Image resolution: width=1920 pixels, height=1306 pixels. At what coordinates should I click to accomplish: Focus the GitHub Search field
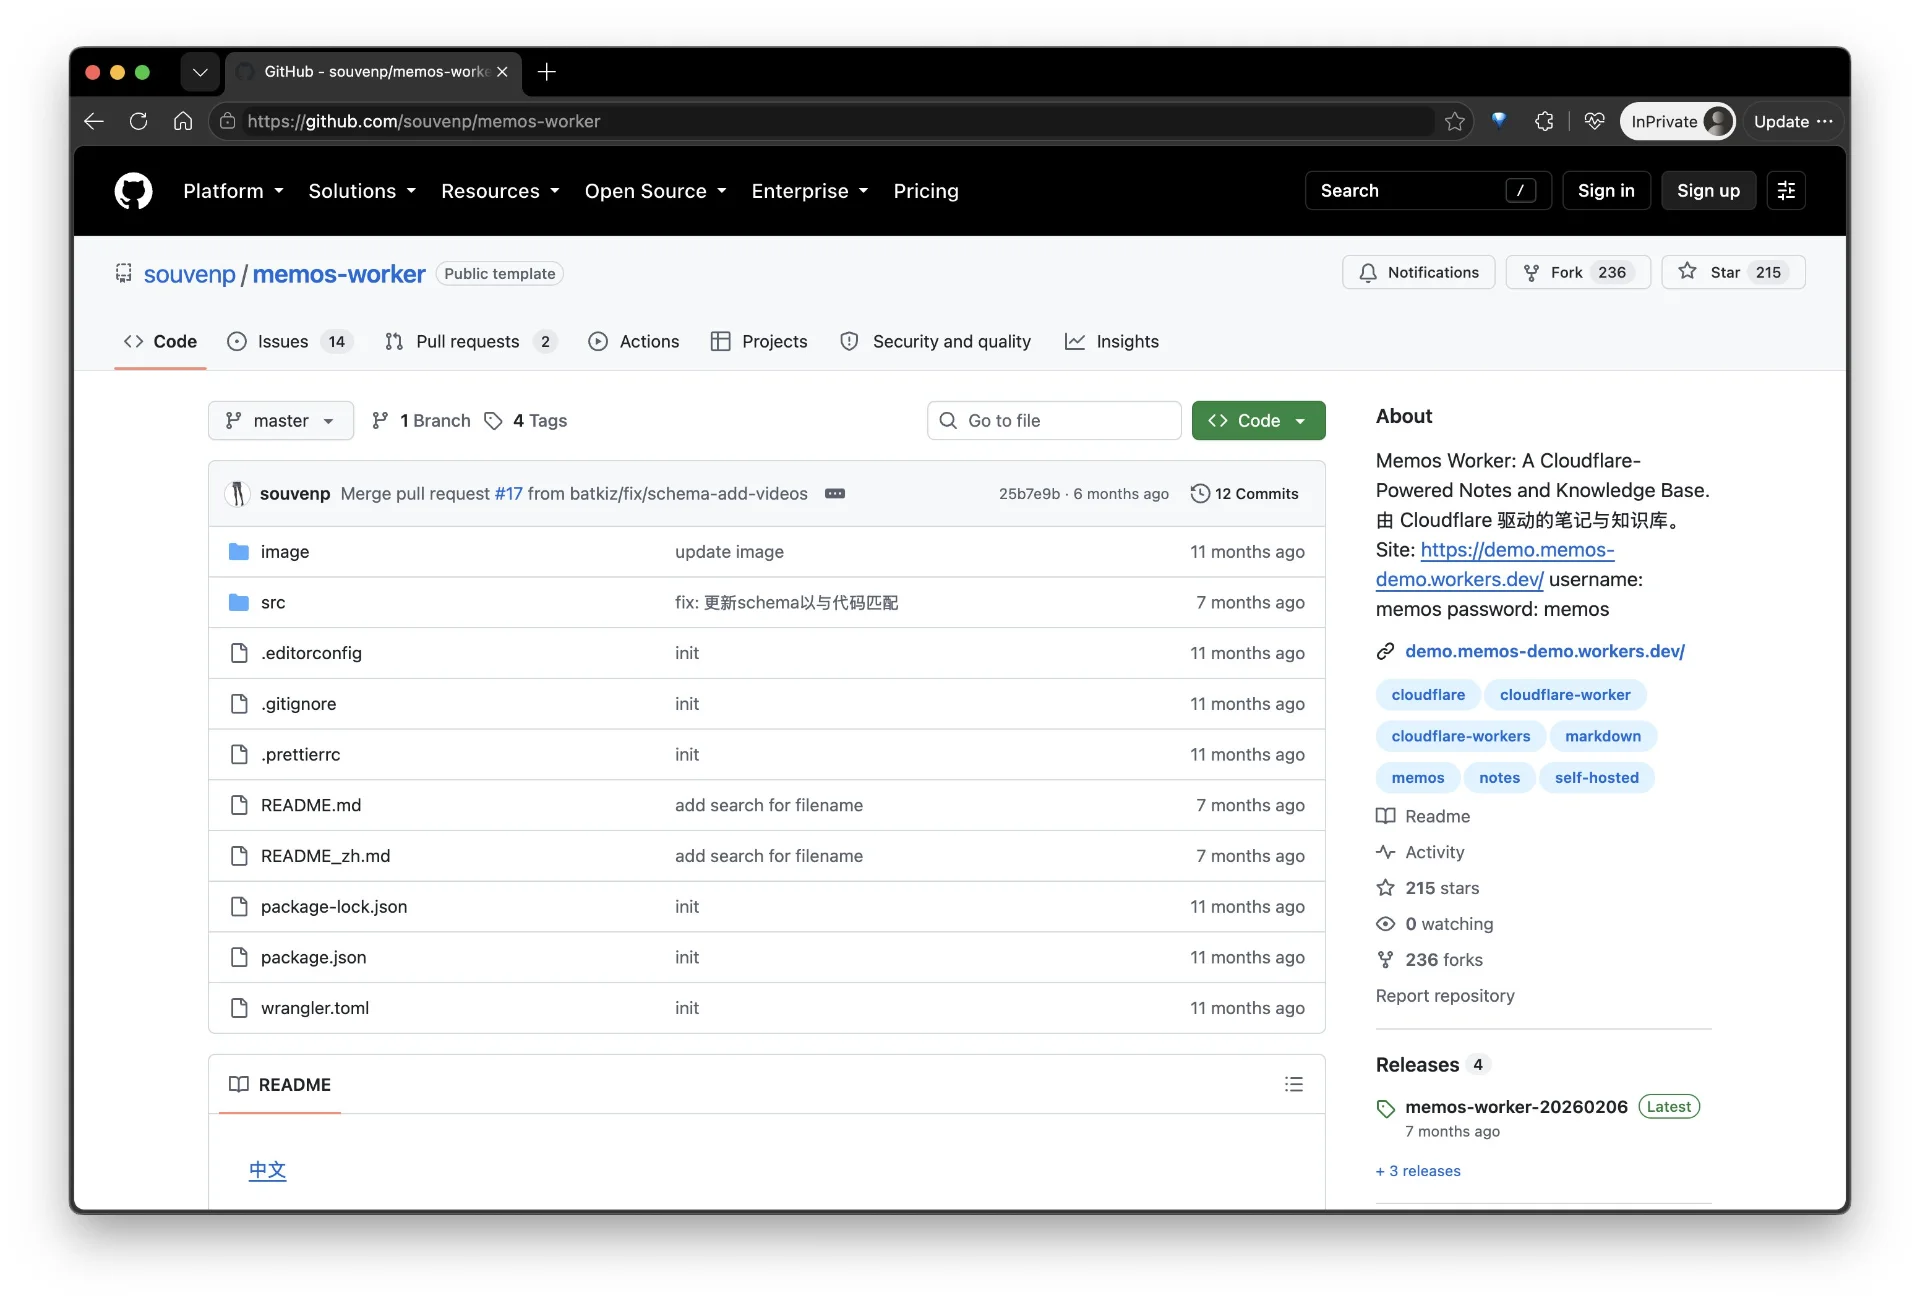point(1428,191)
